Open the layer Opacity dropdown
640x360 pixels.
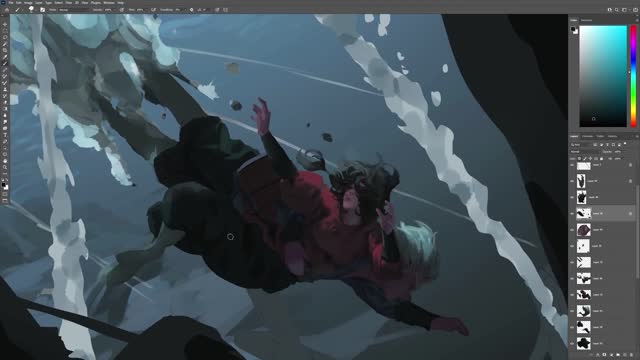pos(618,152)
